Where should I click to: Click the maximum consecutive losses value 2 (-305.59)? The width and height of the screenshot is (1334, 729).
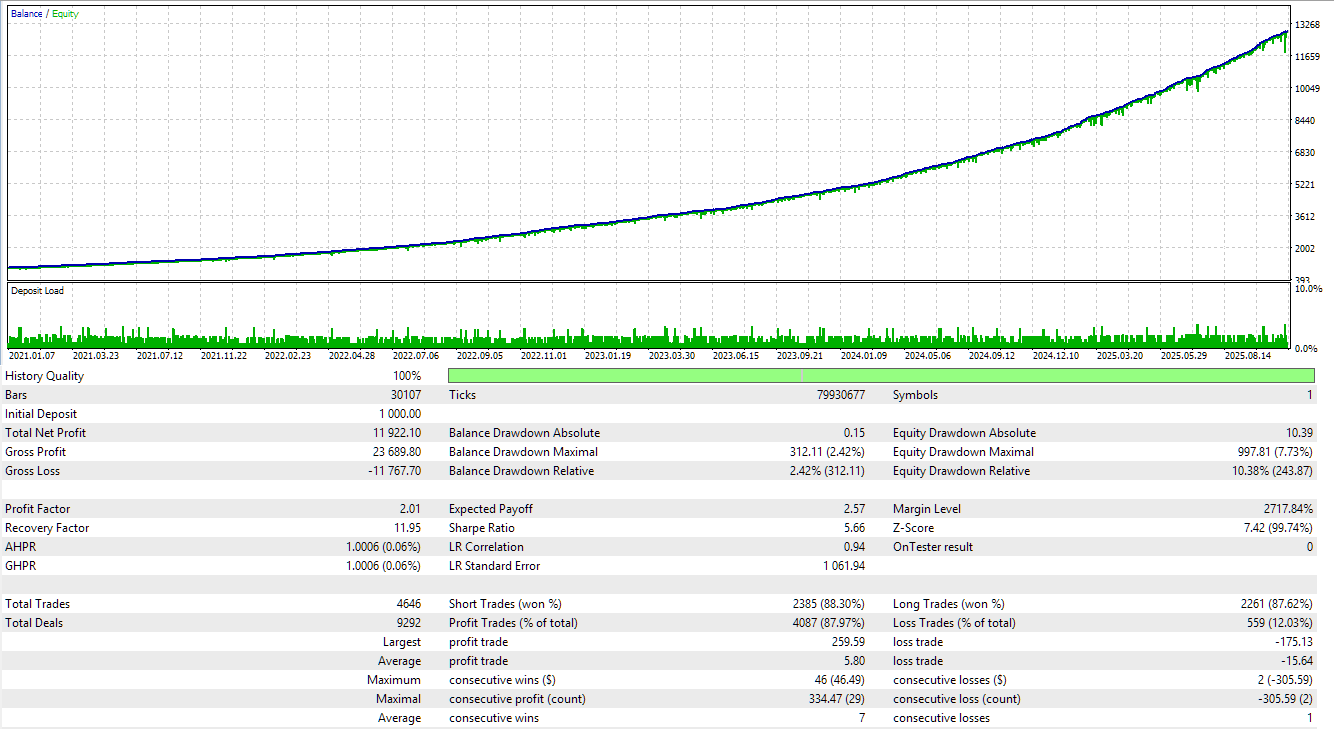tap(1283, 680)
